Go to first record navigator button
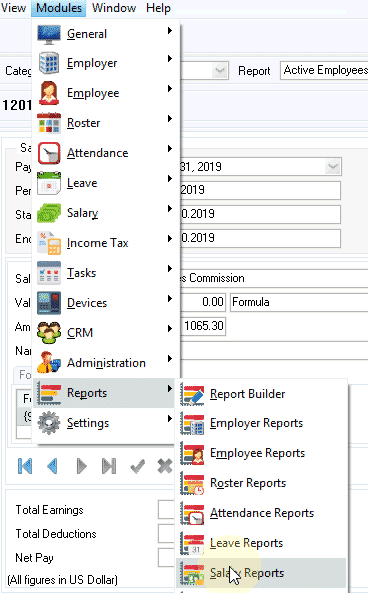This screenshot has width=368, height=593. tap(25, 466)
